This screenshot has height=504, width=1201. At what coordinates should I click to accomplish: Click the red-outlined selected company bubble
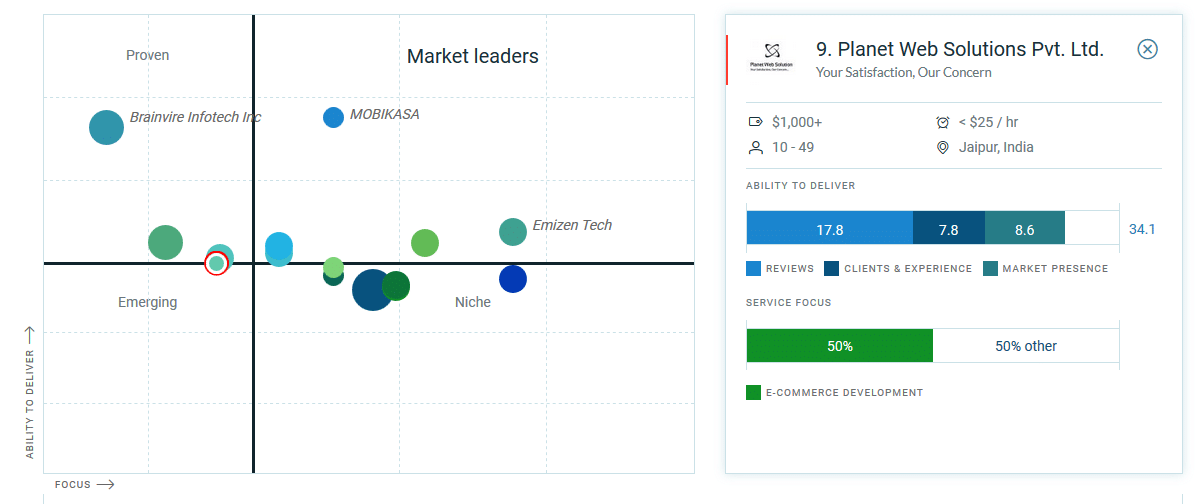215,263
